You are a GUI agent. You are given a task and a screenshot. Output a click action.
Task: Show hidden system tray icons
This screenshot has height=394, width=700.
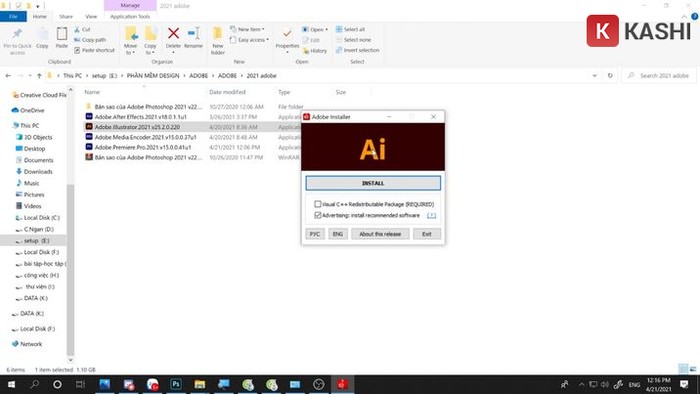point(581,384)
